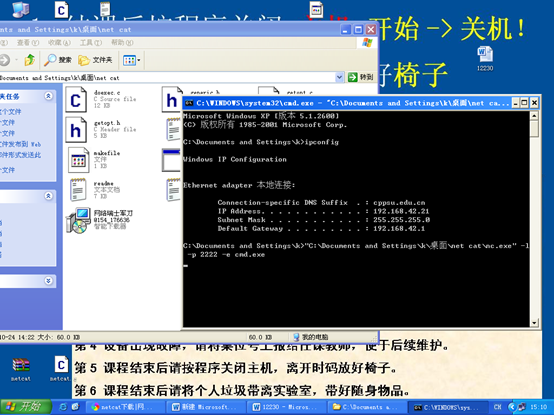Click the tray expand arrow icon

pos(512,407)
